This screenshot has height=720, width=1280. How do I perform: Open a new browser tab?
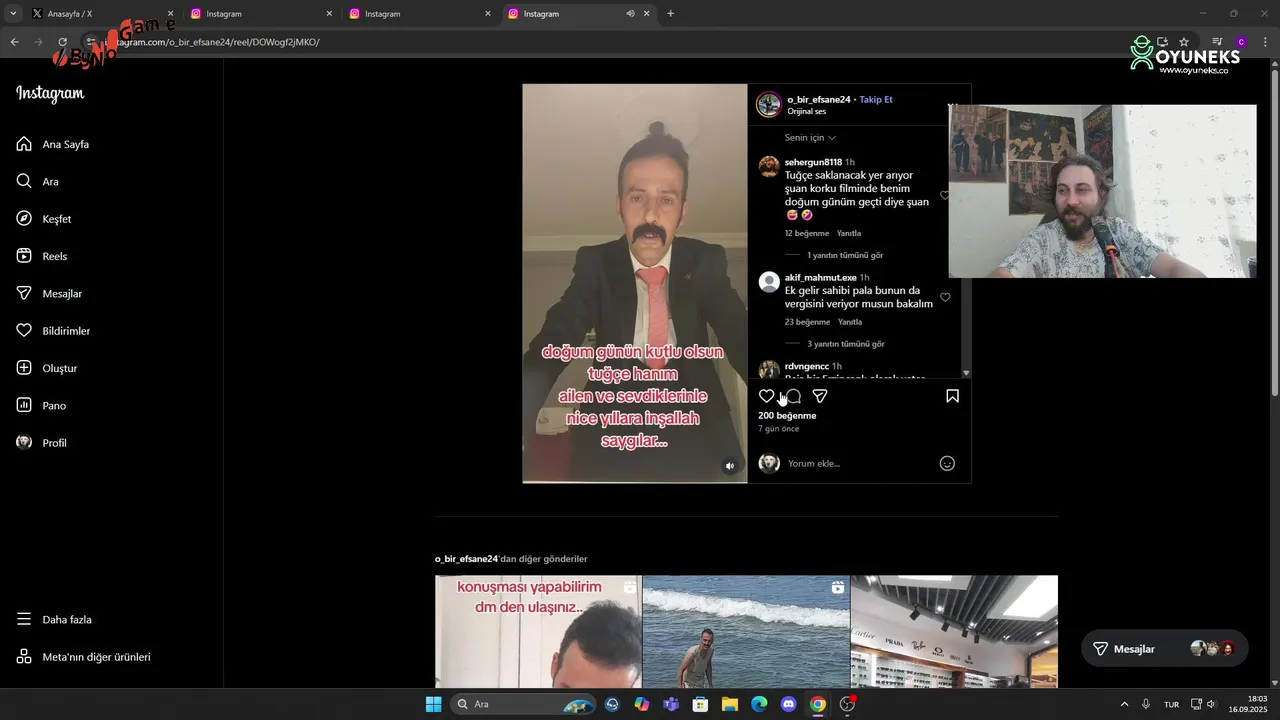670,14
